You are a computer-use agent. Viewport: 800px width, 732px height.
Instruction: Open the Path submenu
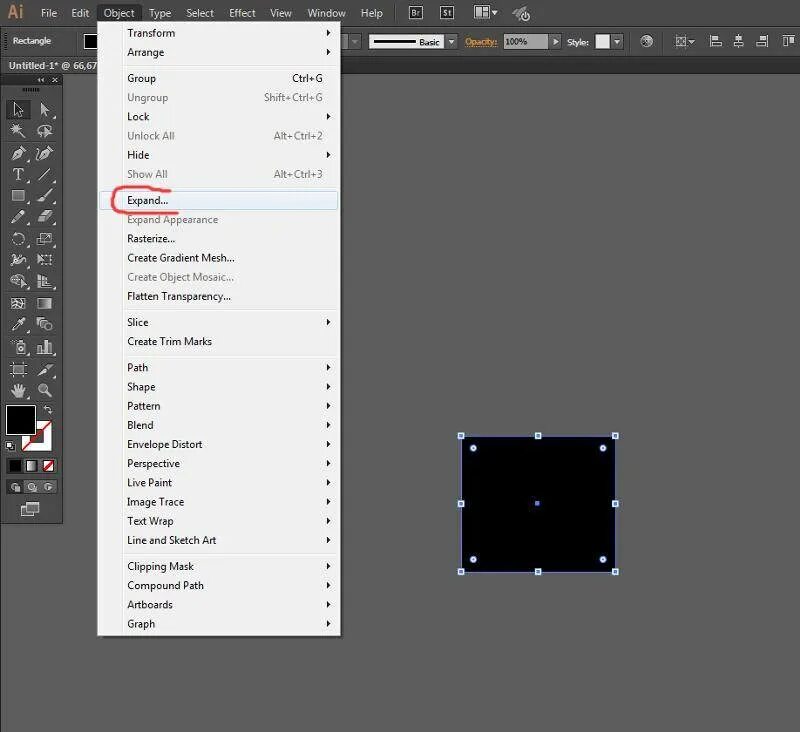[137, 367]
